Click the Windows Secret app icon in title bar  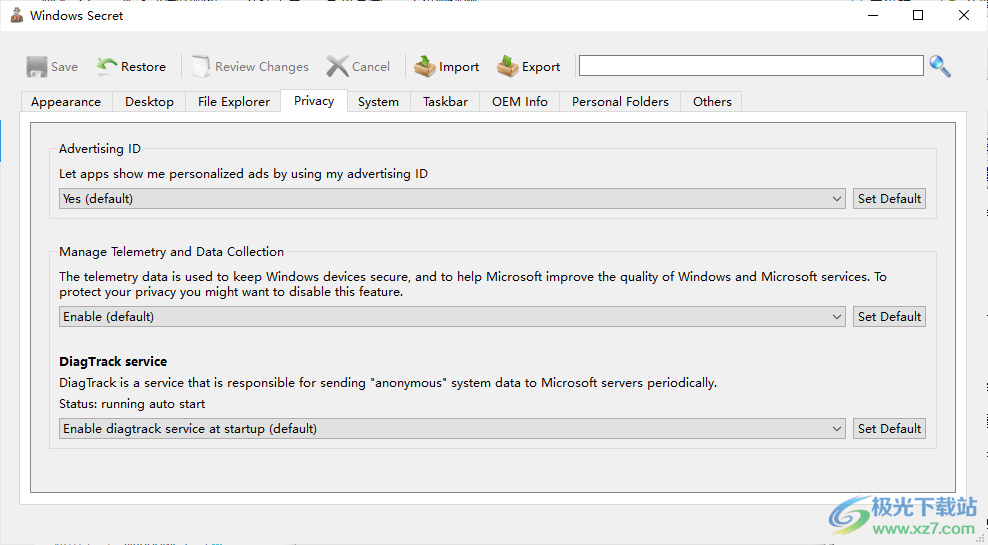tap(17, 16)
